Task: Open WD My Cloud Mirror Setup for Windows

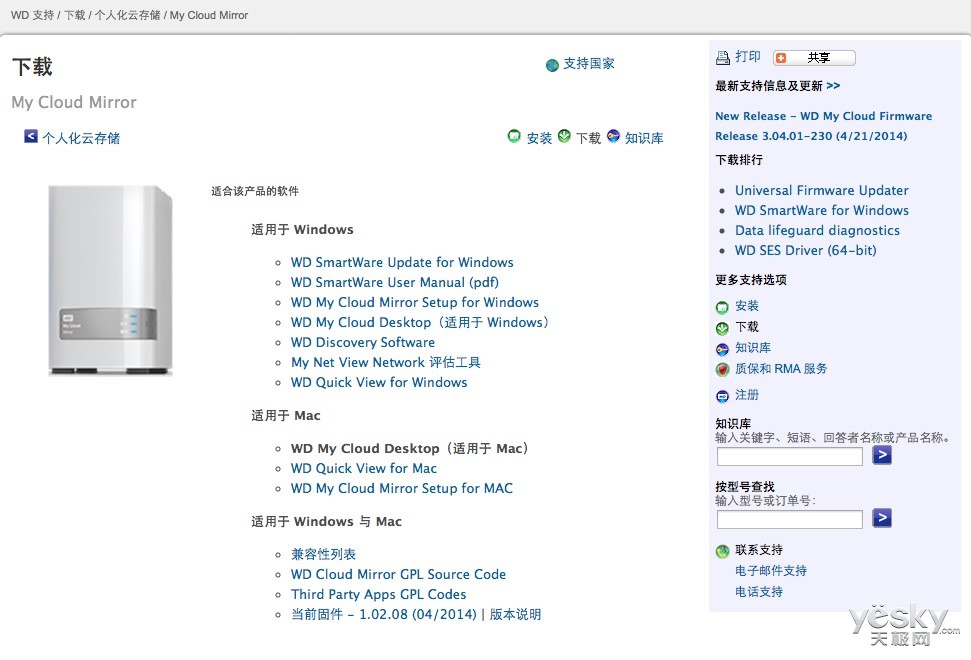Action: (415, 302)
